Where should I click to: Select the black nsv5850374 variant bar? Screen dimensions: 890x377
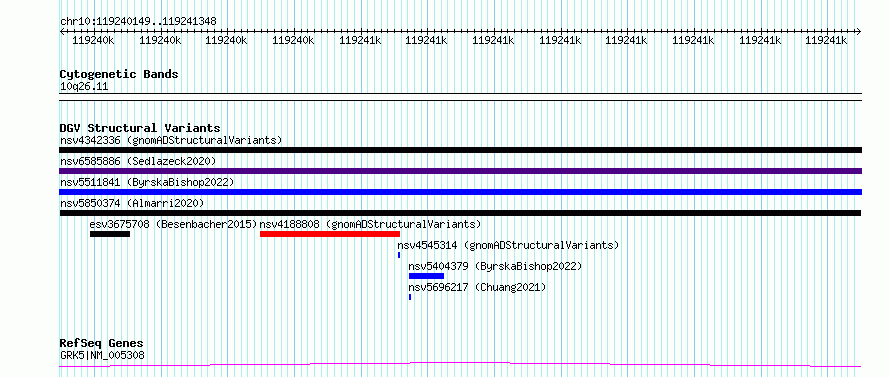click(460, 213)
